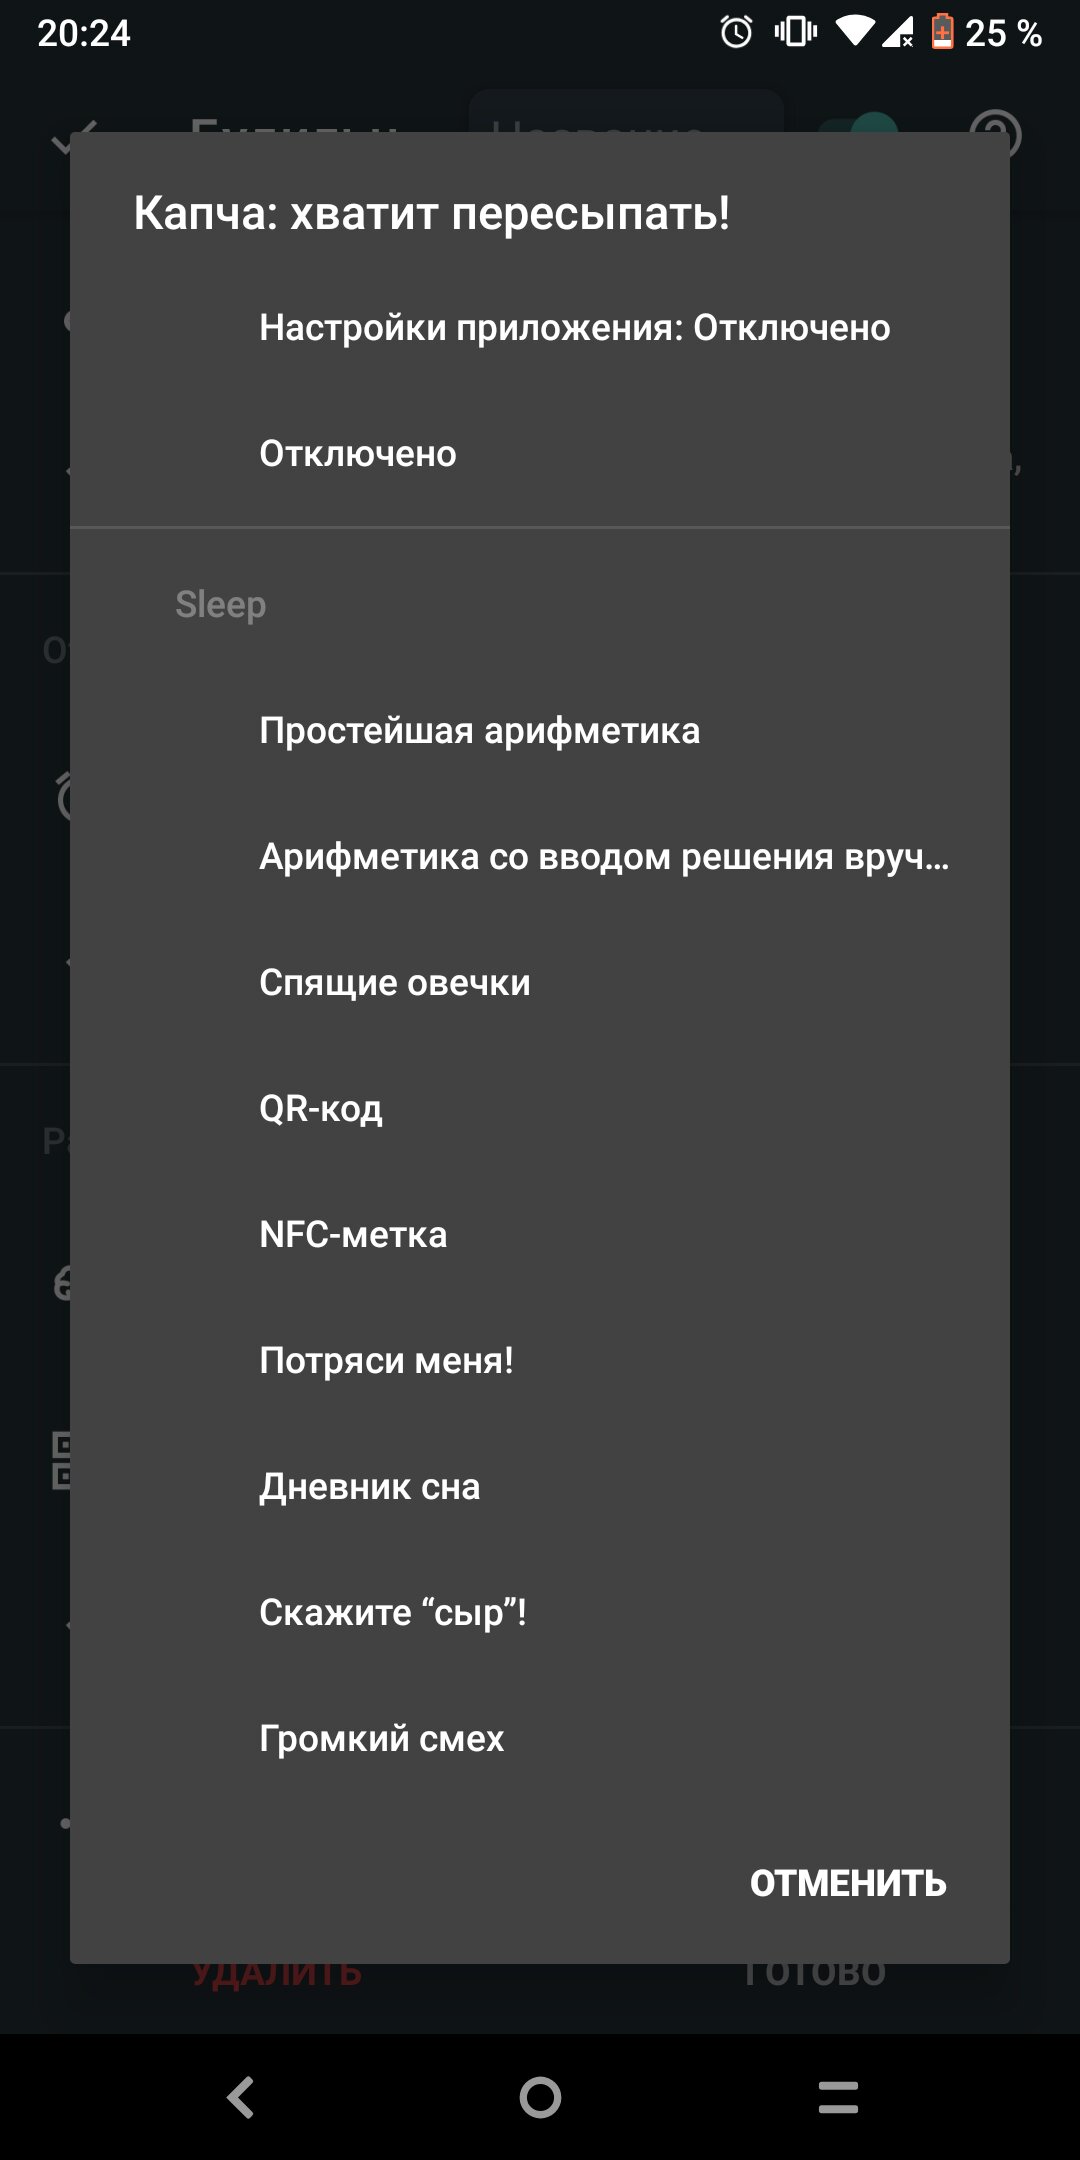This screenshot has height=2160, width=1080.
Task: Select "Простейшая арифметика" captcha
Action: [x=540, y=731]
